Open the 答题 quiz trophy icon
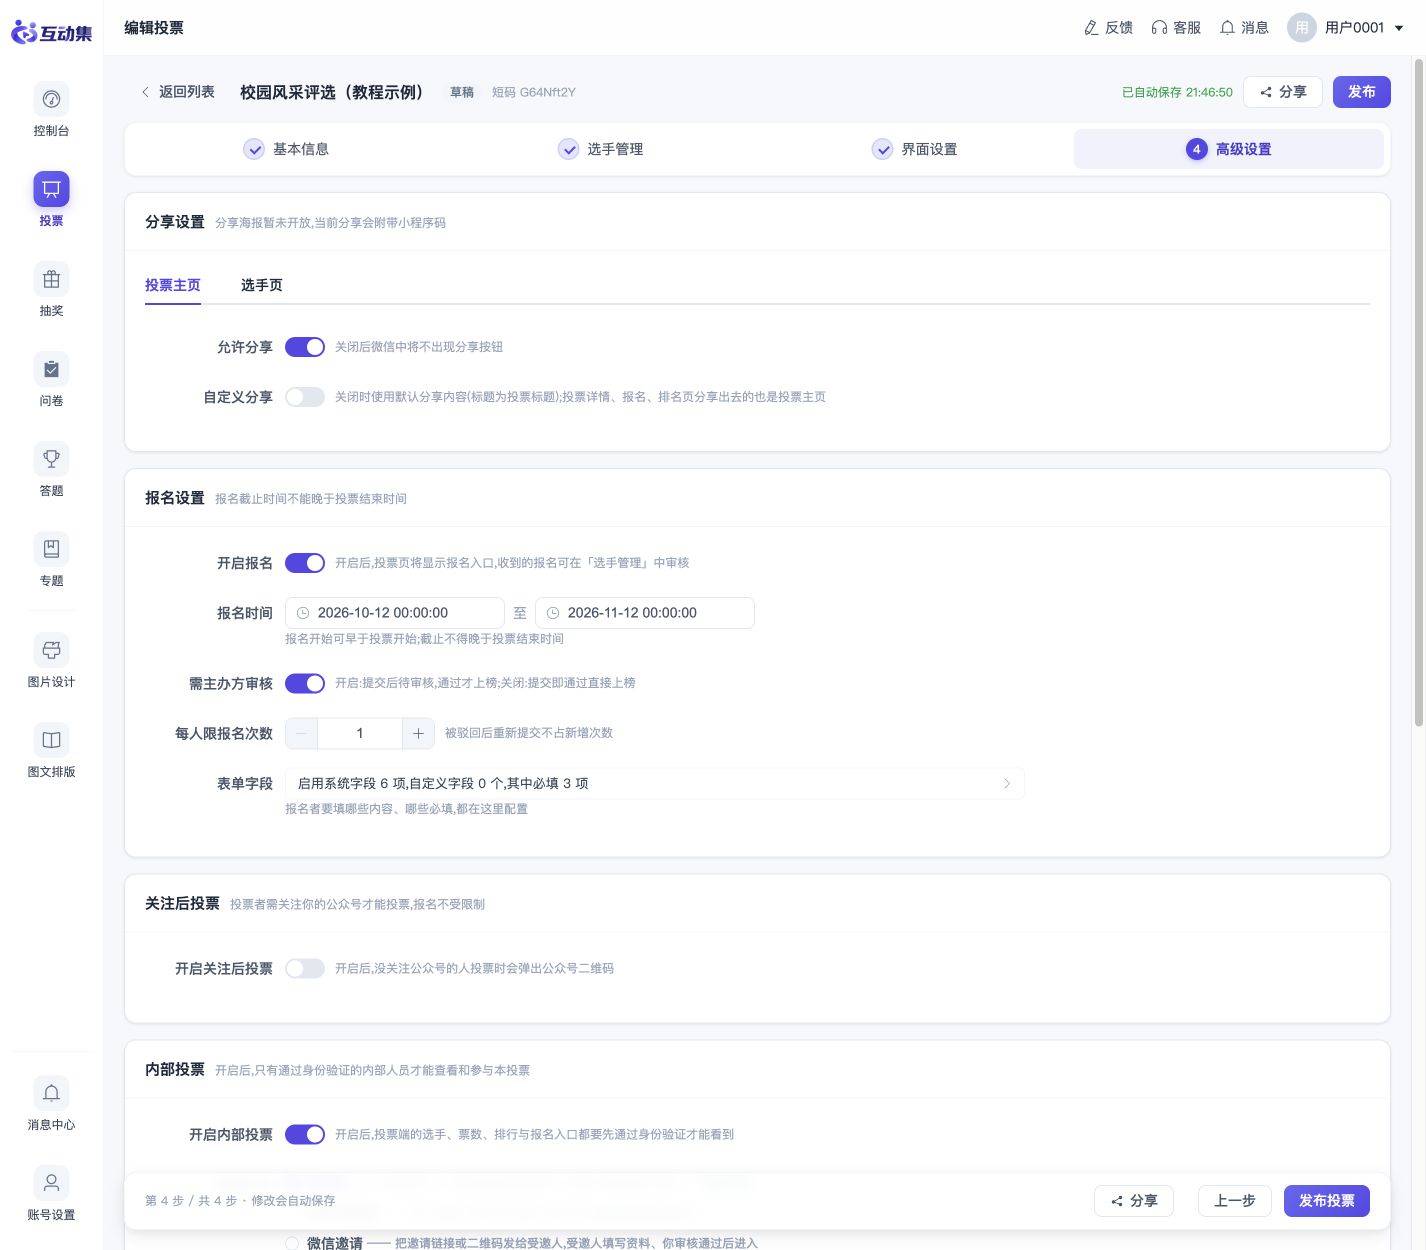The height and width of the screenshot is (1250, 1426). 51,459
